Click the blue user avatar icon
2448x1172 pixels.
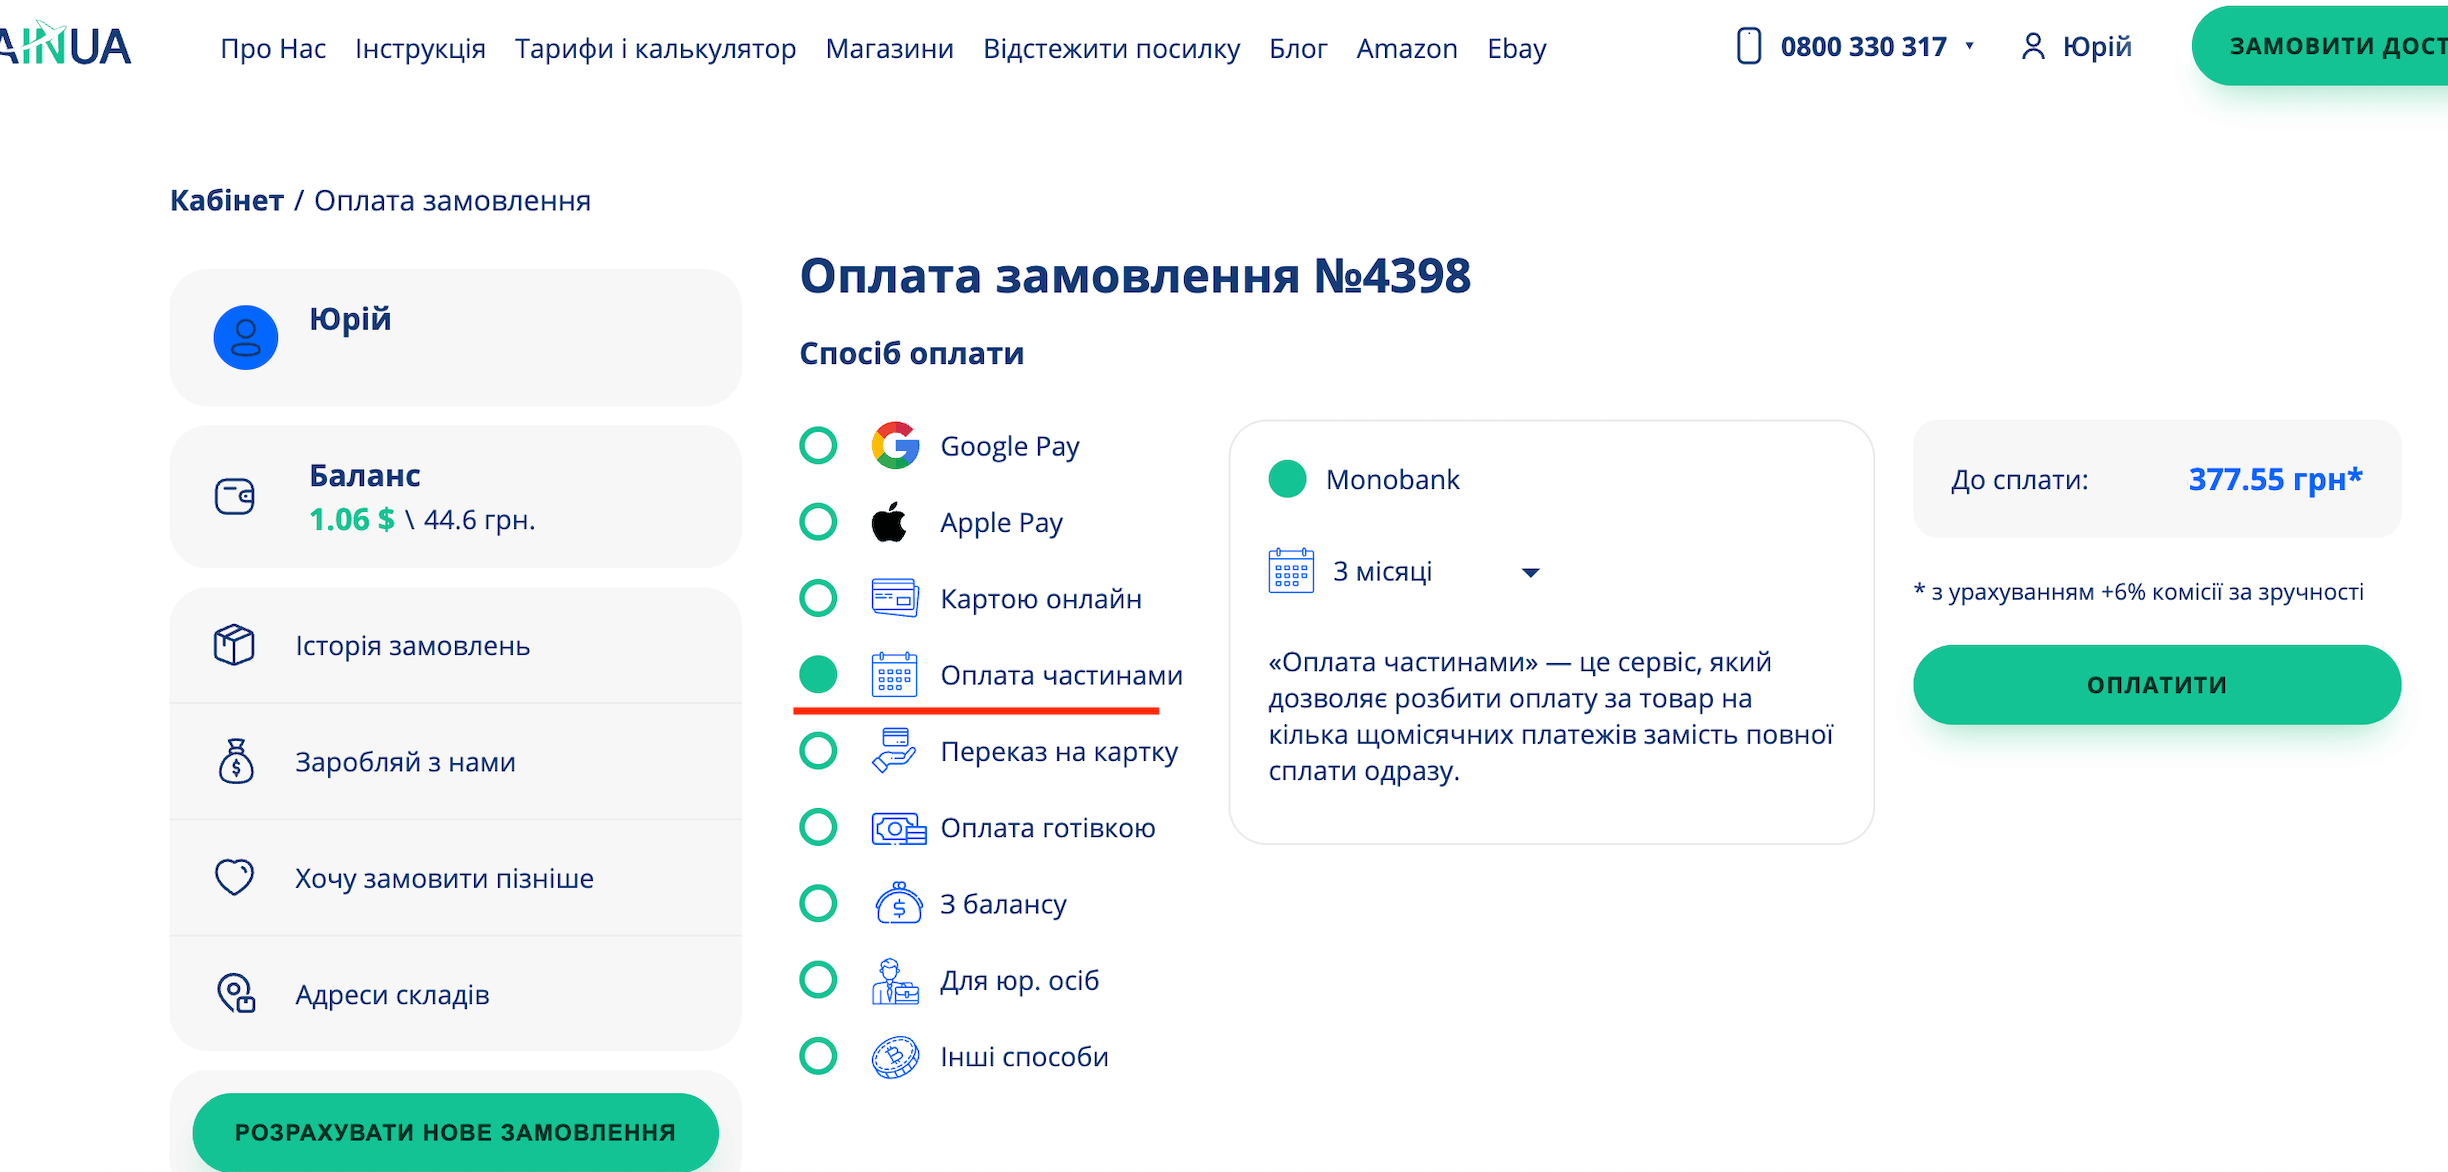(245, 338)
